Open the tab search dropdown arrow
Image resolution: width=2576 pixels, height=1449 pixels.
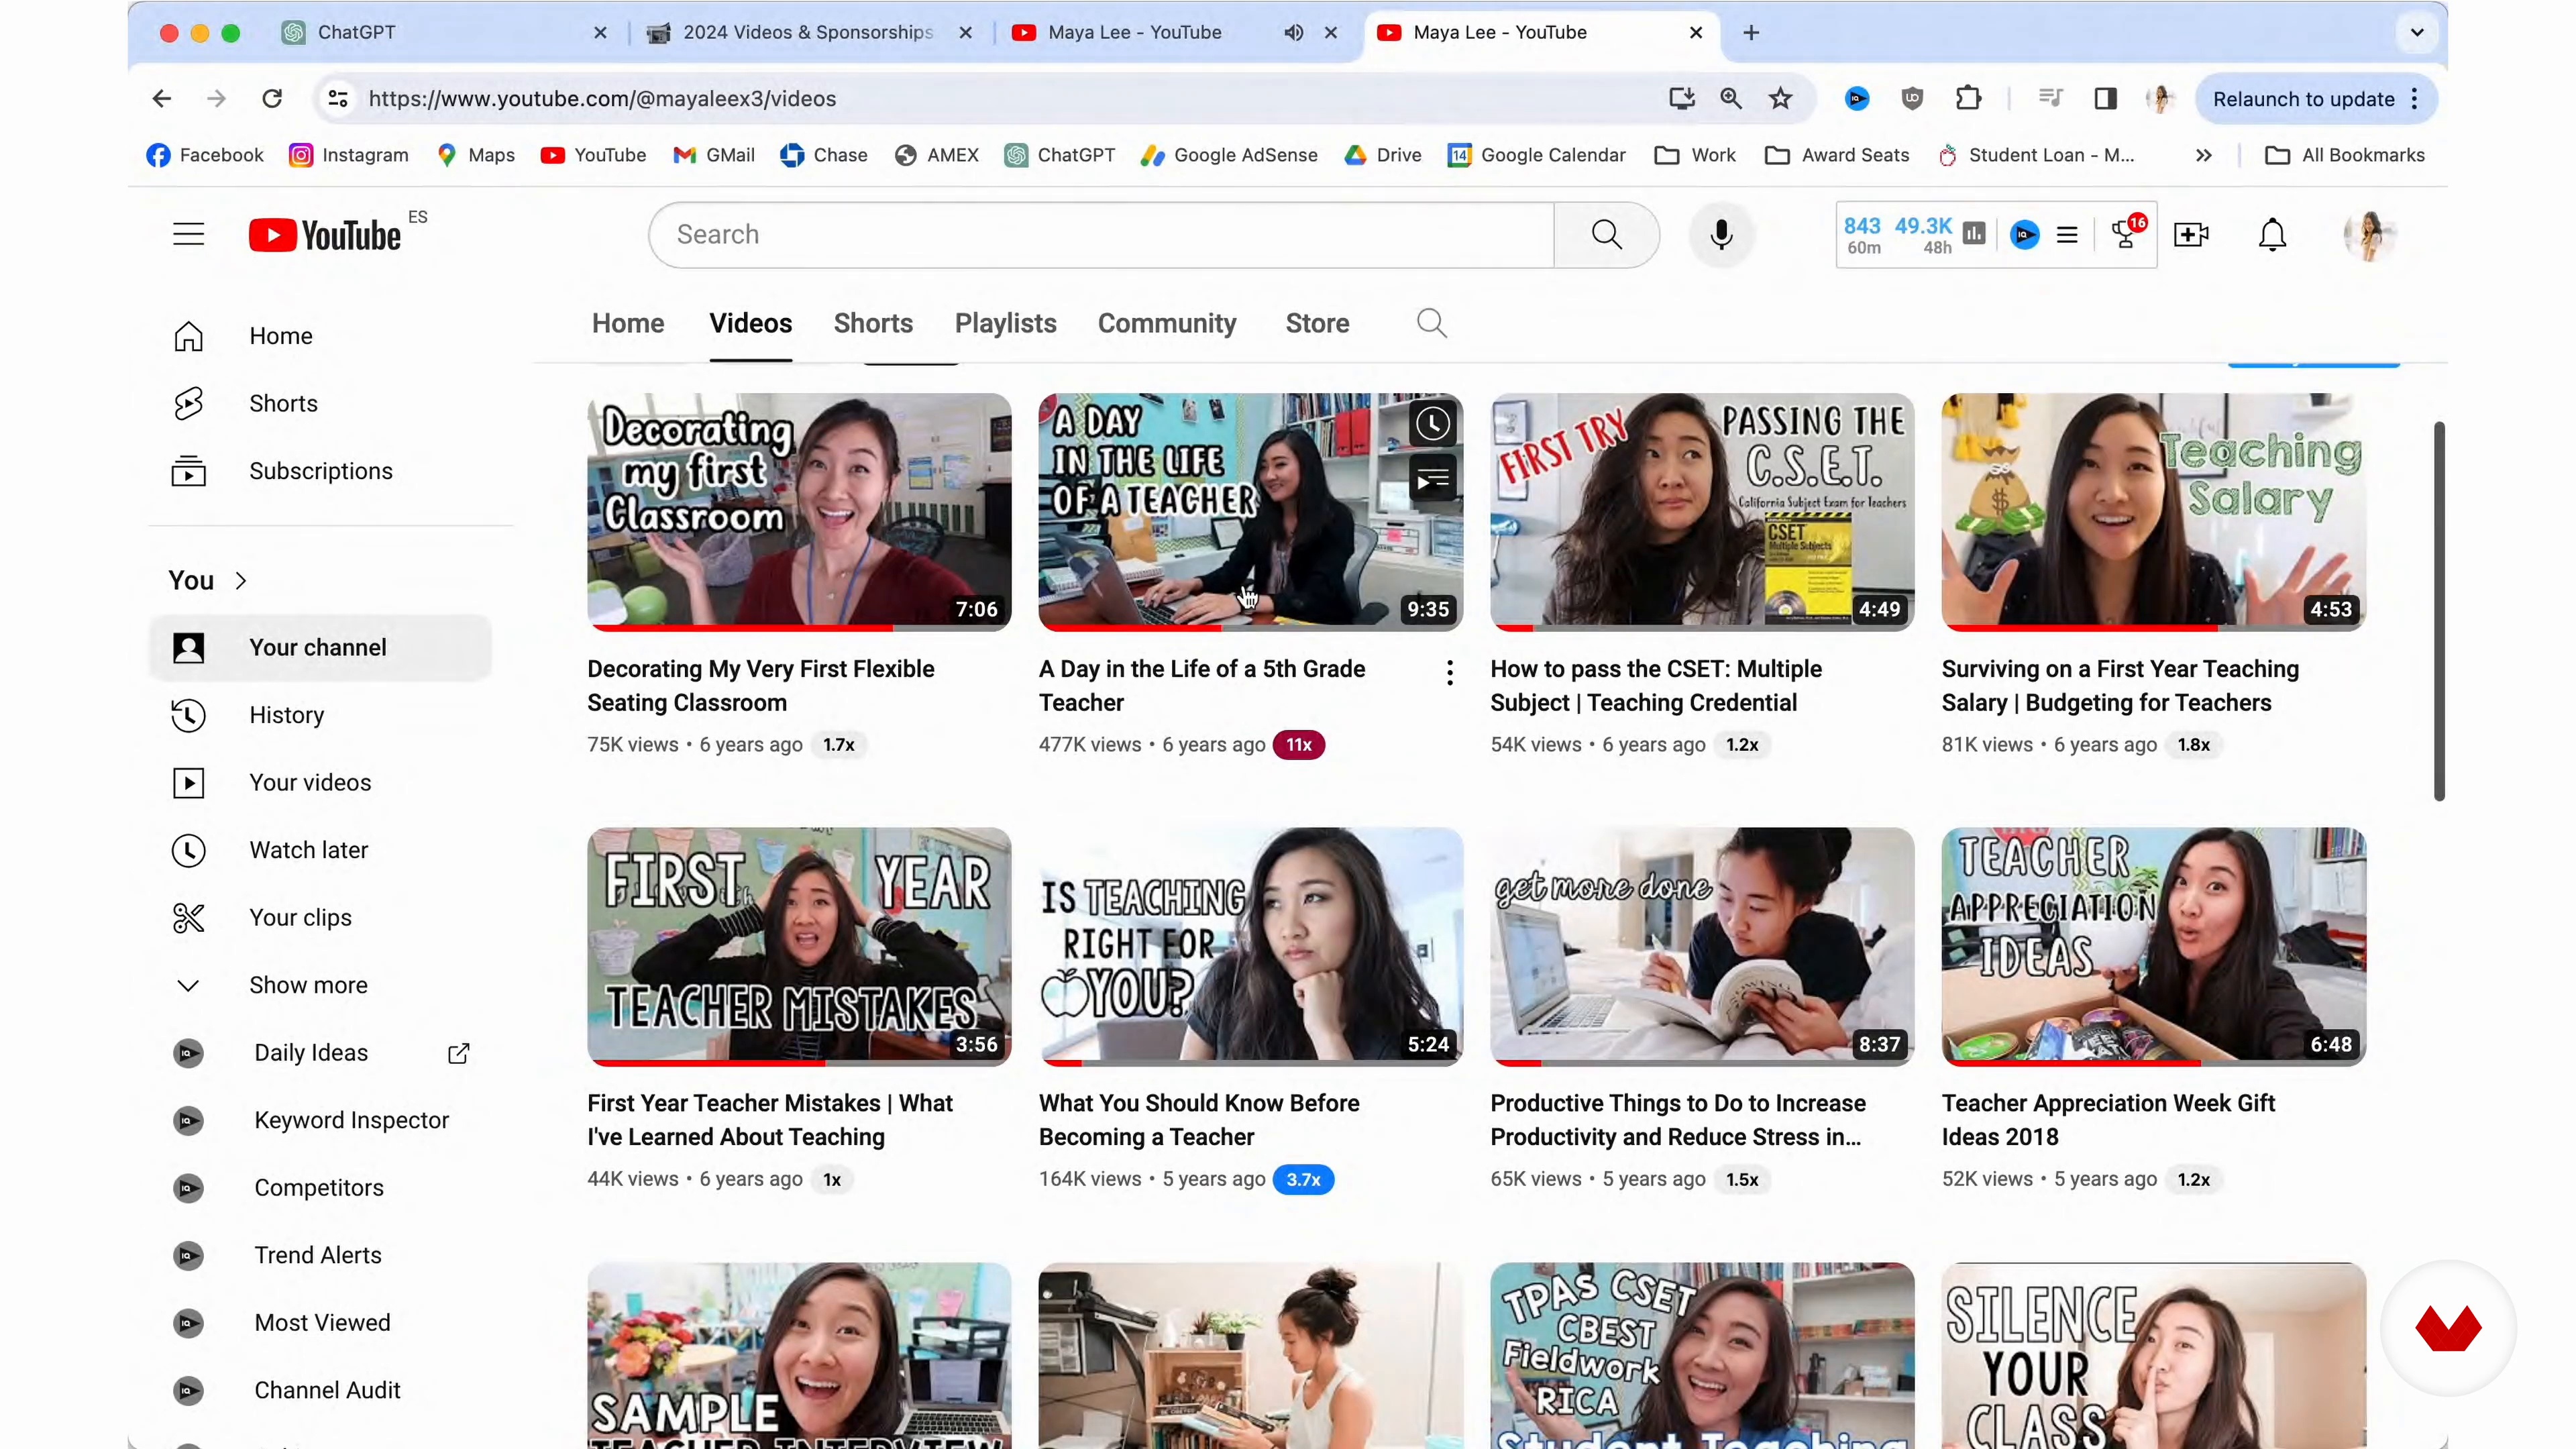click(2416, 32)
